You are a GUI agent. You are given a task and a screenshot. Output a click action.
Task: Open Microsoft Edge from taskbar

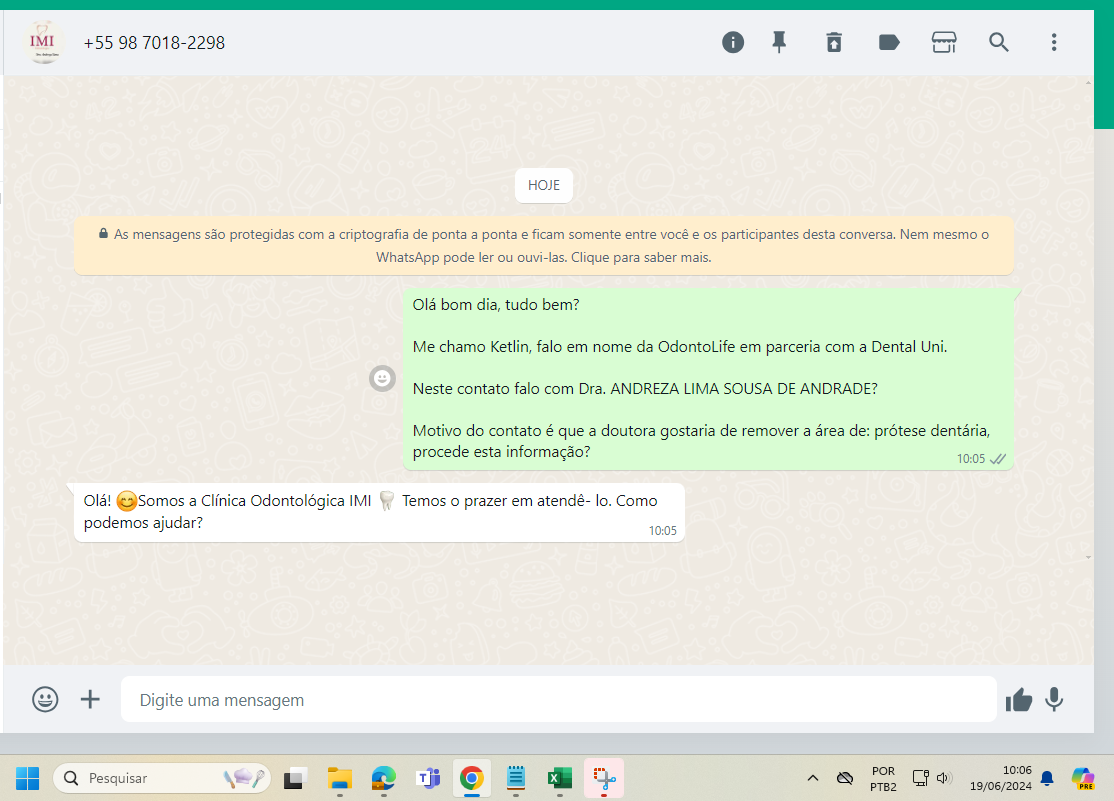(x=384, y=778)
